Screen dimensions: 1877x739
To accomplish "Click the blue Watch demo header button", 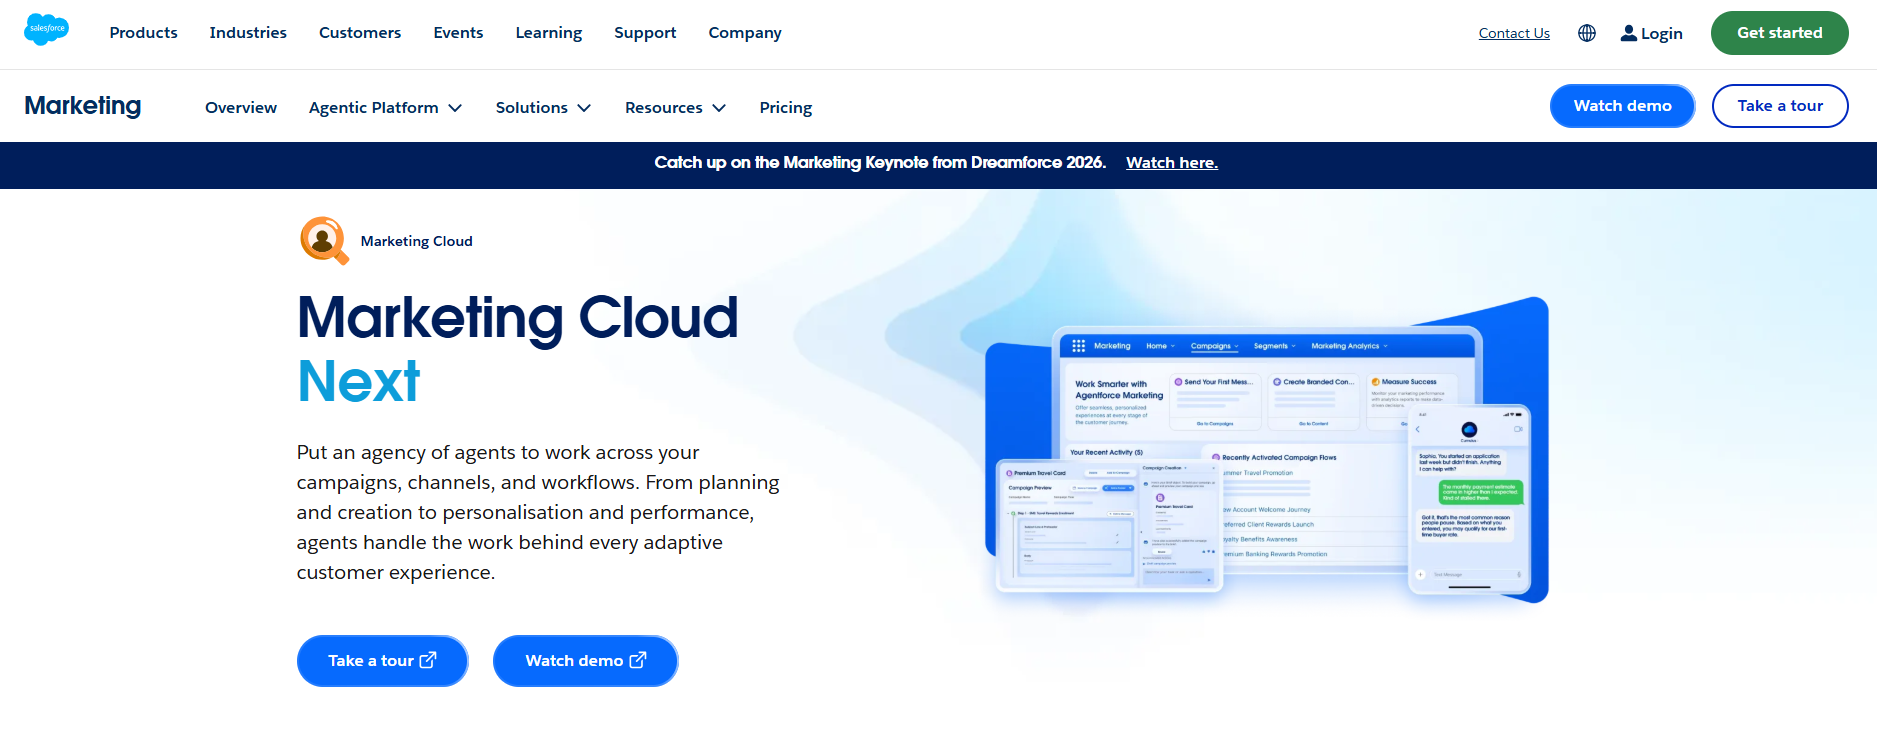I will [x=1622, y=106].
